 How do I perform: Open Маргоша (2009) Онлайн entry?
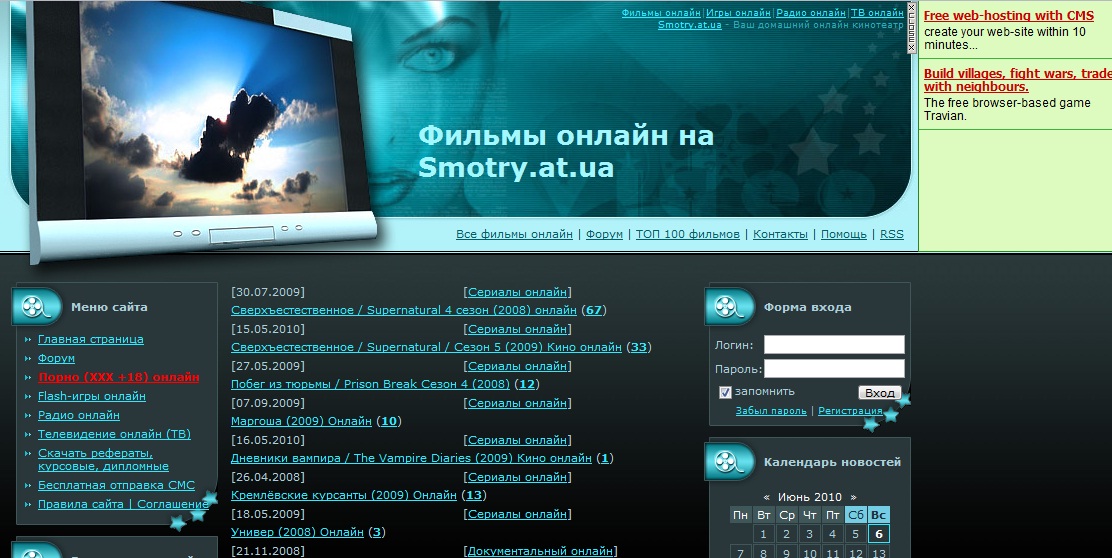(301, 420)
